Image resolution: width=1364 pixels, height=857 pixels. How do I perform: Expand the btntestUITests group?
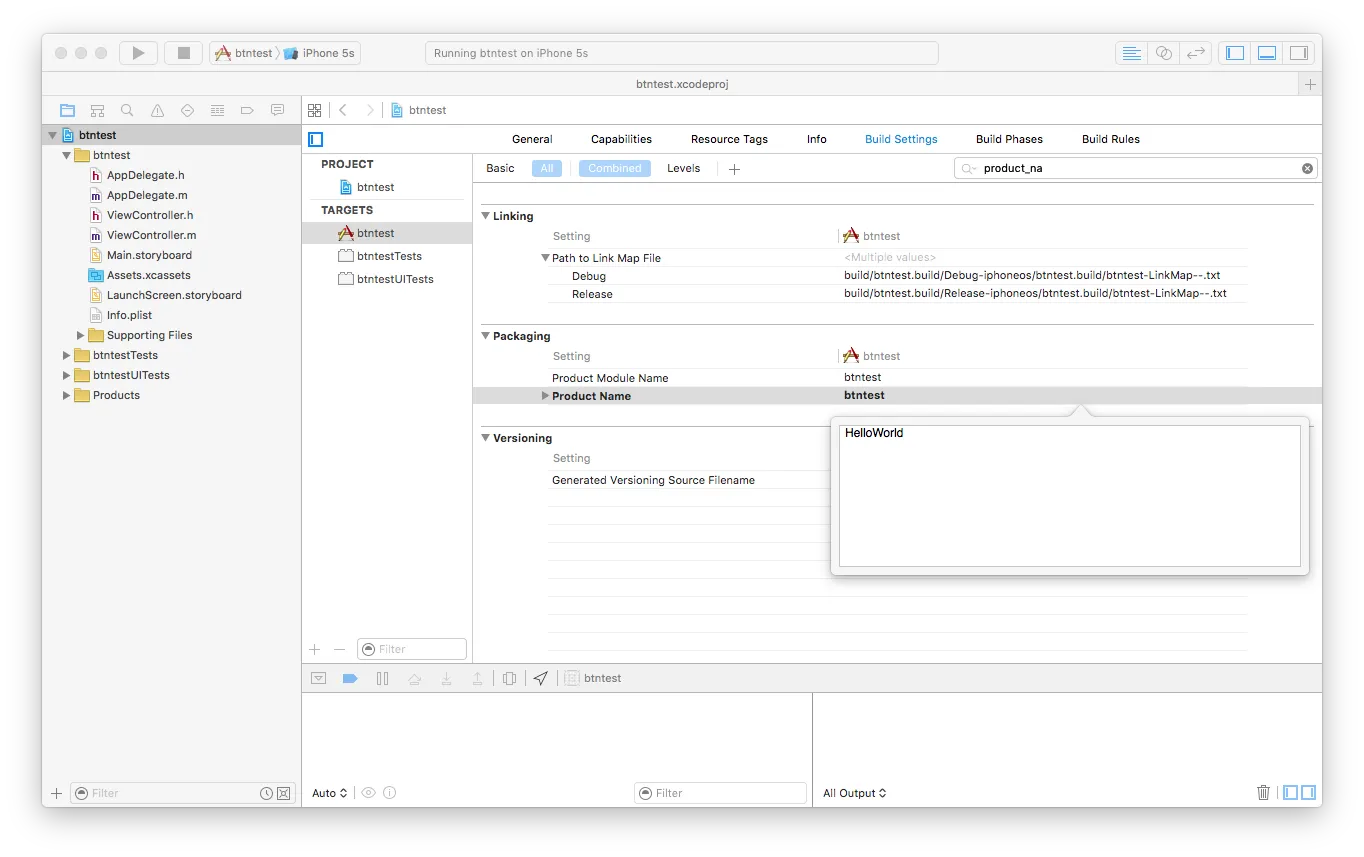pyautogui.click(x=67, y=375)
